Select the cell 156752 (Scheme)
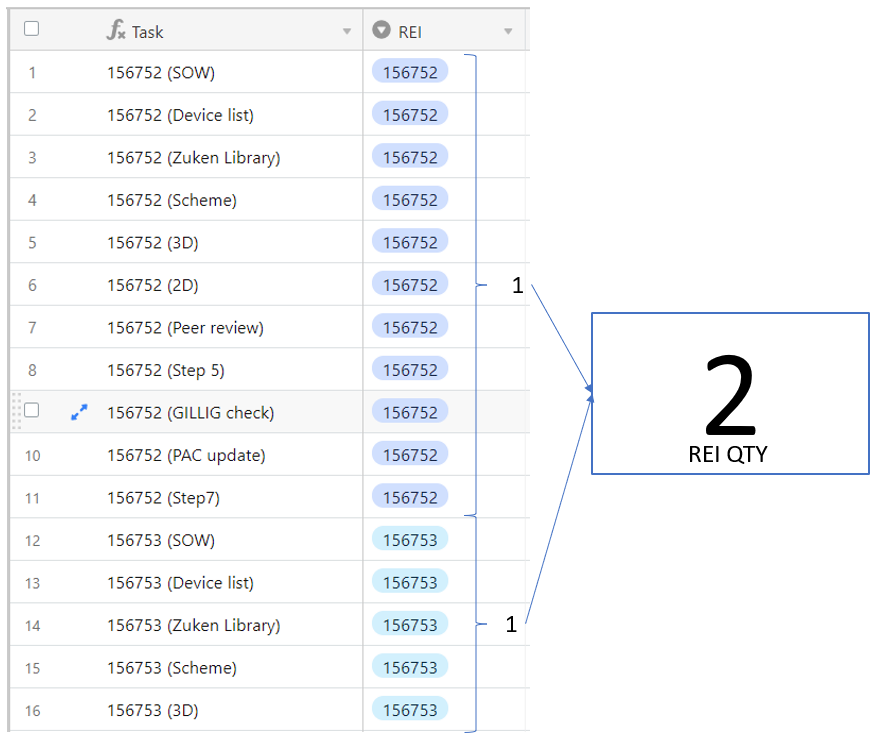The width and height of the screenshot is (874, 735). point(172,200)
